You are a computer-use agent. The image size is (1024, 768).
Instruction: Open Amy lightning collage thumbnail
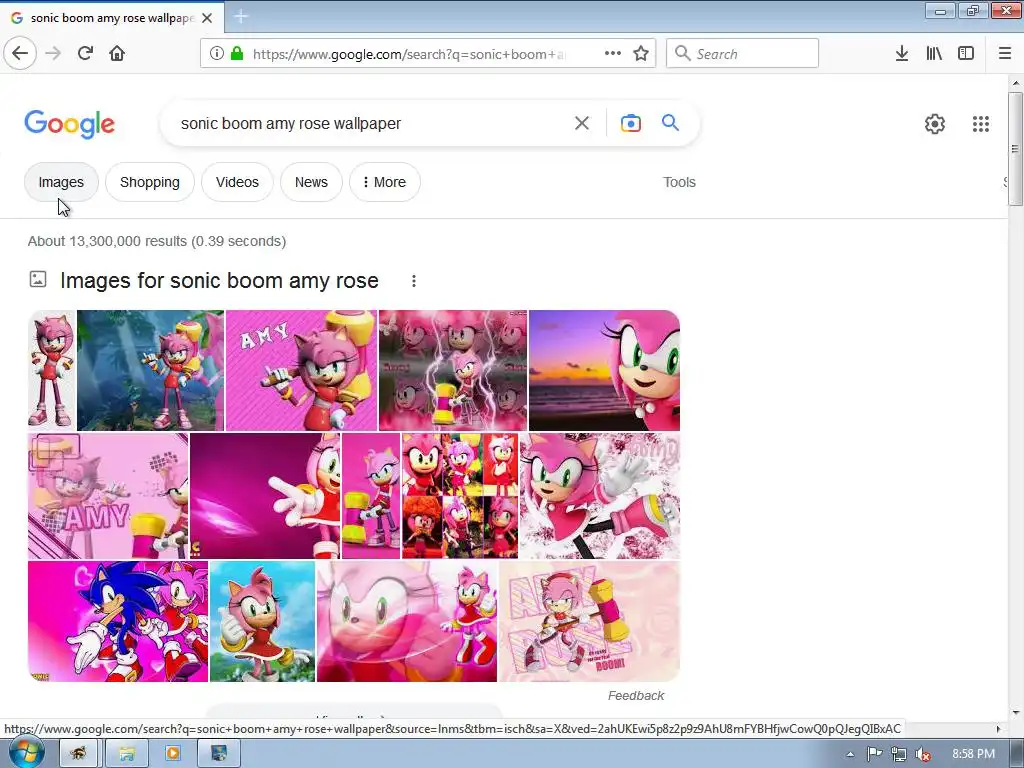[x=453, y=370]
